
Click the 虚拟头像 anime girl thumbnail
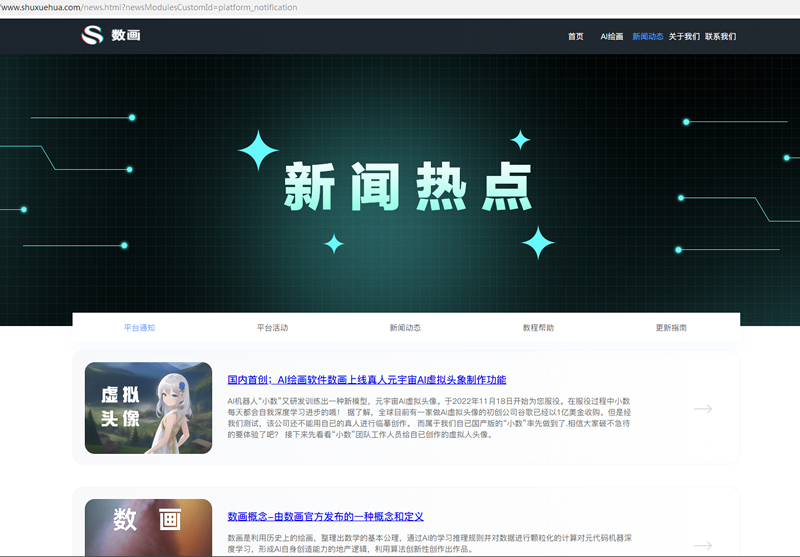pyautogui.click(x=148, y=408)
